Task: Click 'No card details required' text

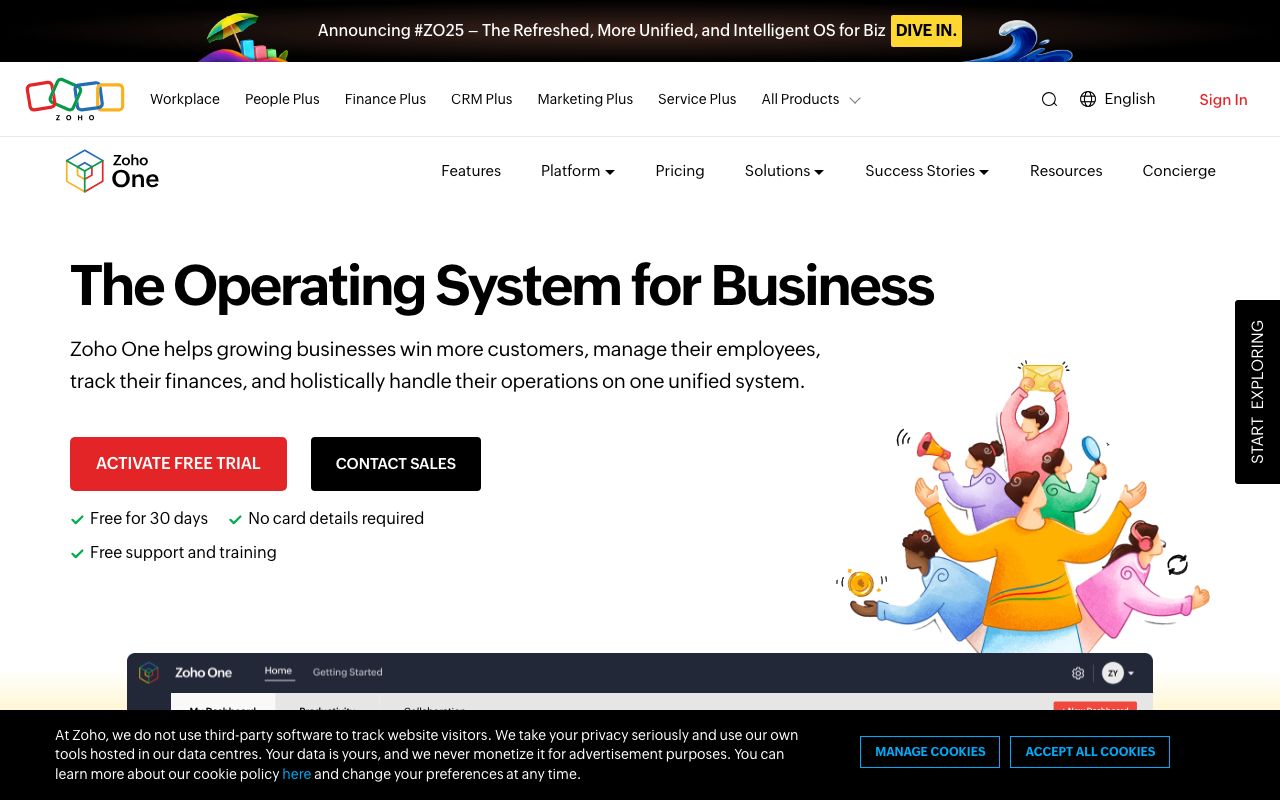Action: [336, 518]
